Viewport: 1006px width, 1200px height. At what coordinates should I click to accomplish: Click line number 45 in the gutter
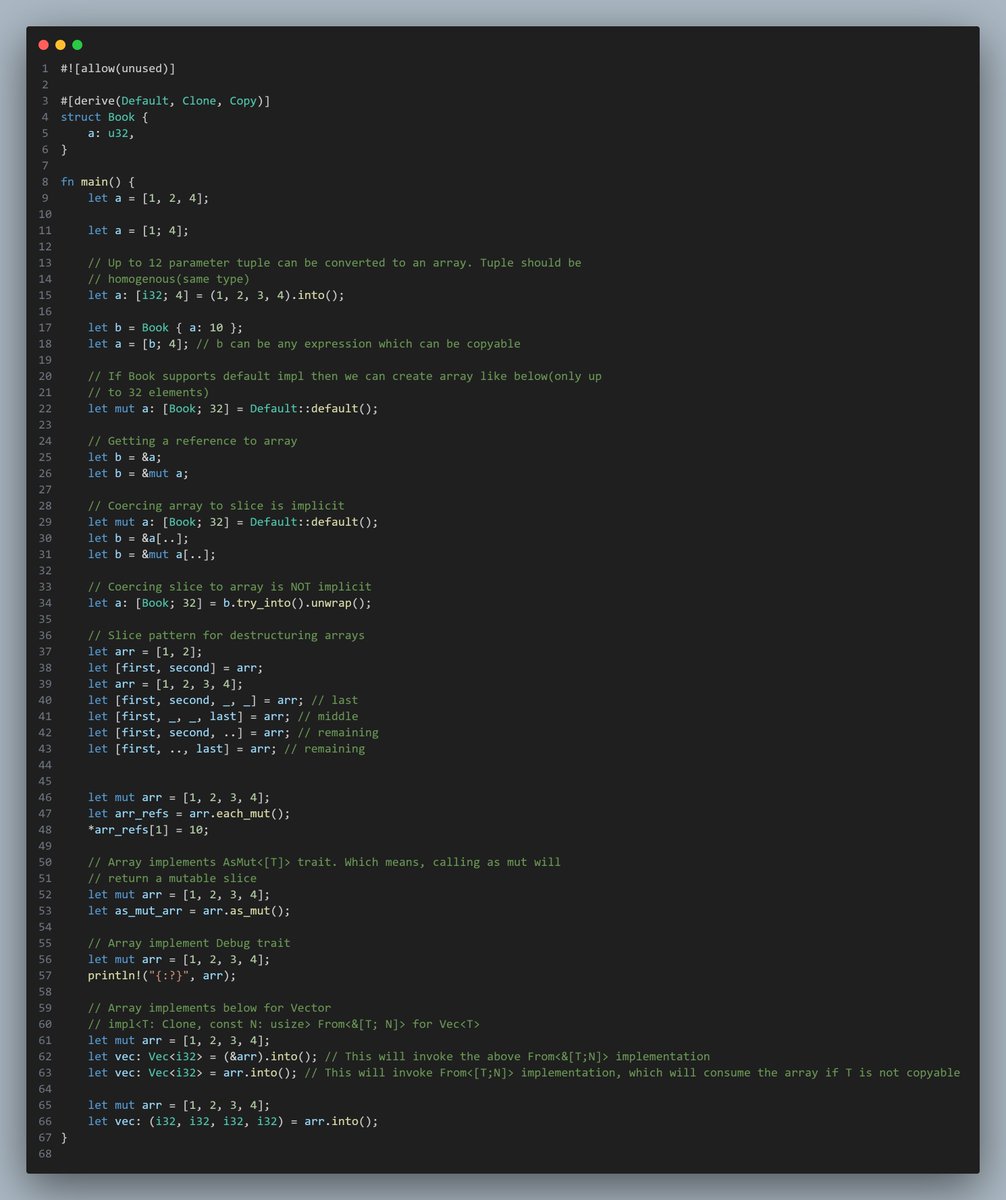(x=43, y=781)
